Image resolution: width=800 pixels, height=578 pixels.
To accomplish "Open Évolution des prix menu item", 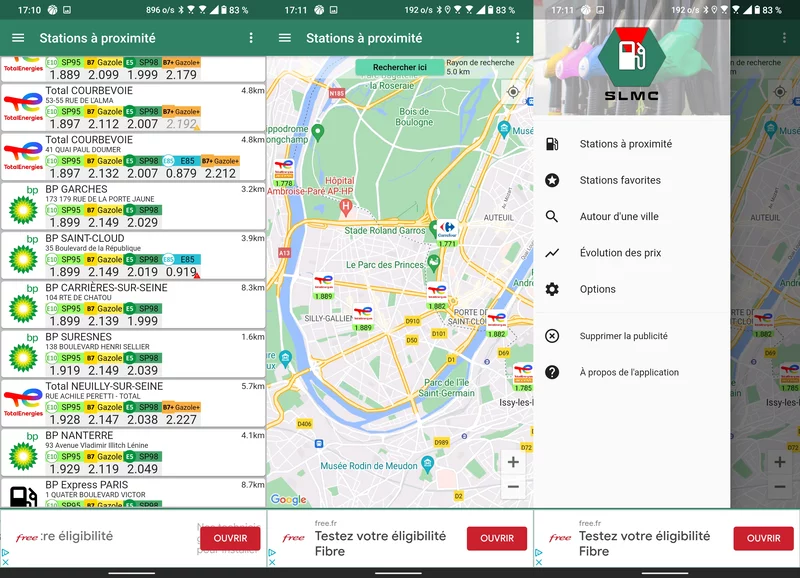I will point(632,253).
